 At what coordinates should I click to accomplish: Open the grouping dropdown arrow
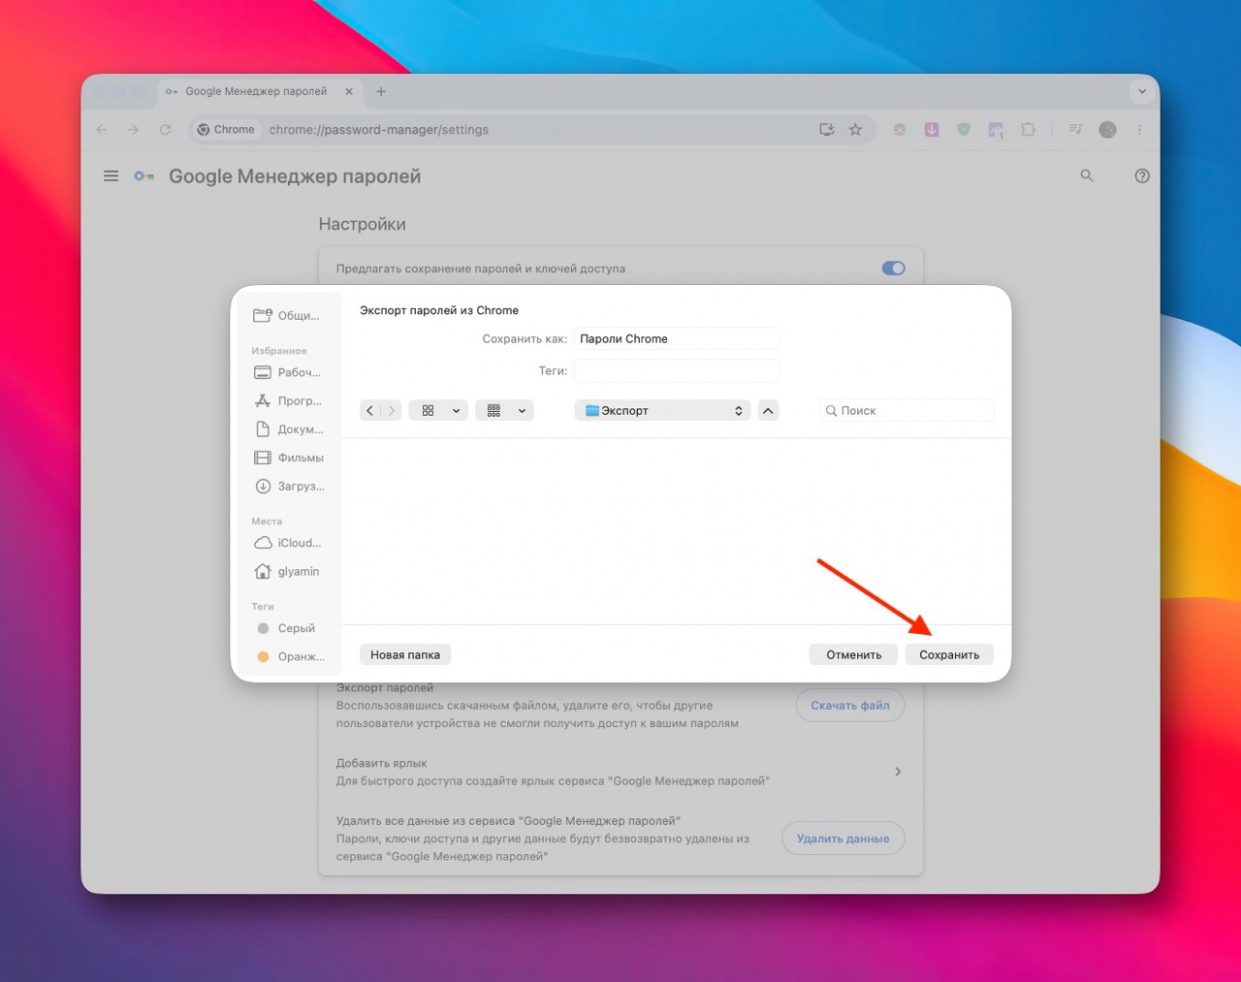coord(522,411)
